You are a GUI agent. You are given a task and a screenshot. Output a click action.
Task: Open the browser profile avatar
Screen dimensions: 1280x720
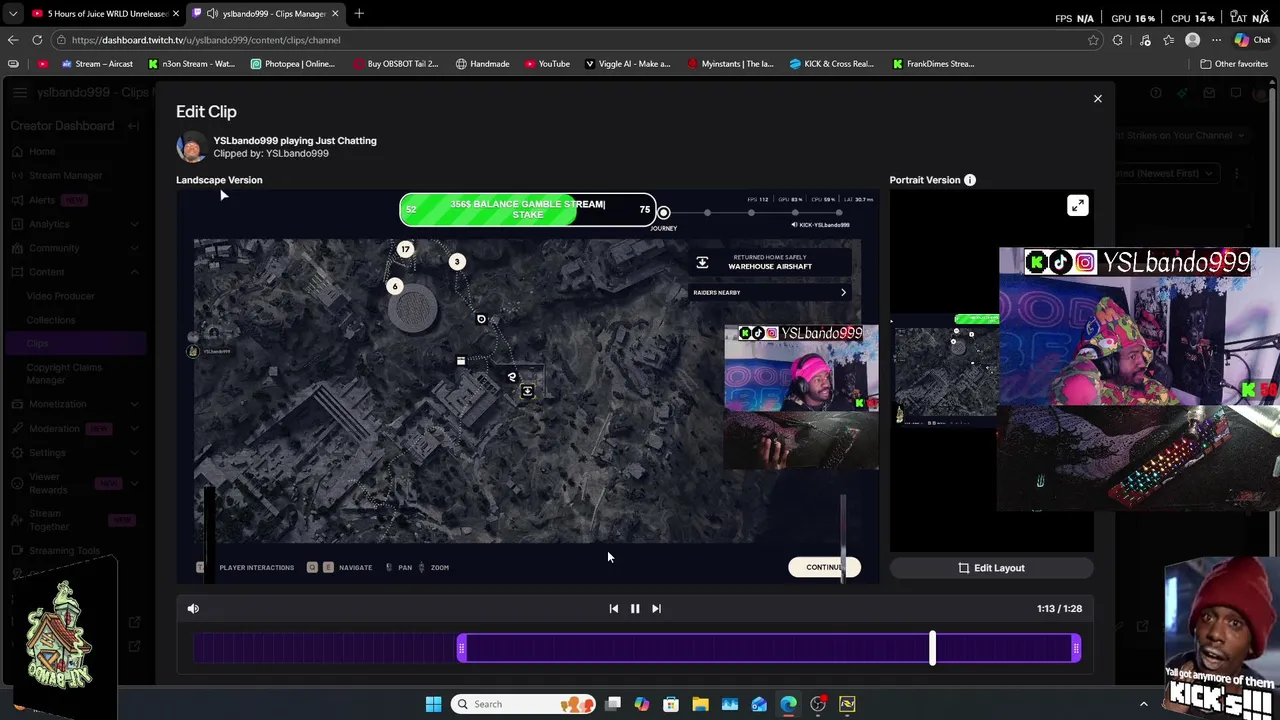[x=1192, y=40]
